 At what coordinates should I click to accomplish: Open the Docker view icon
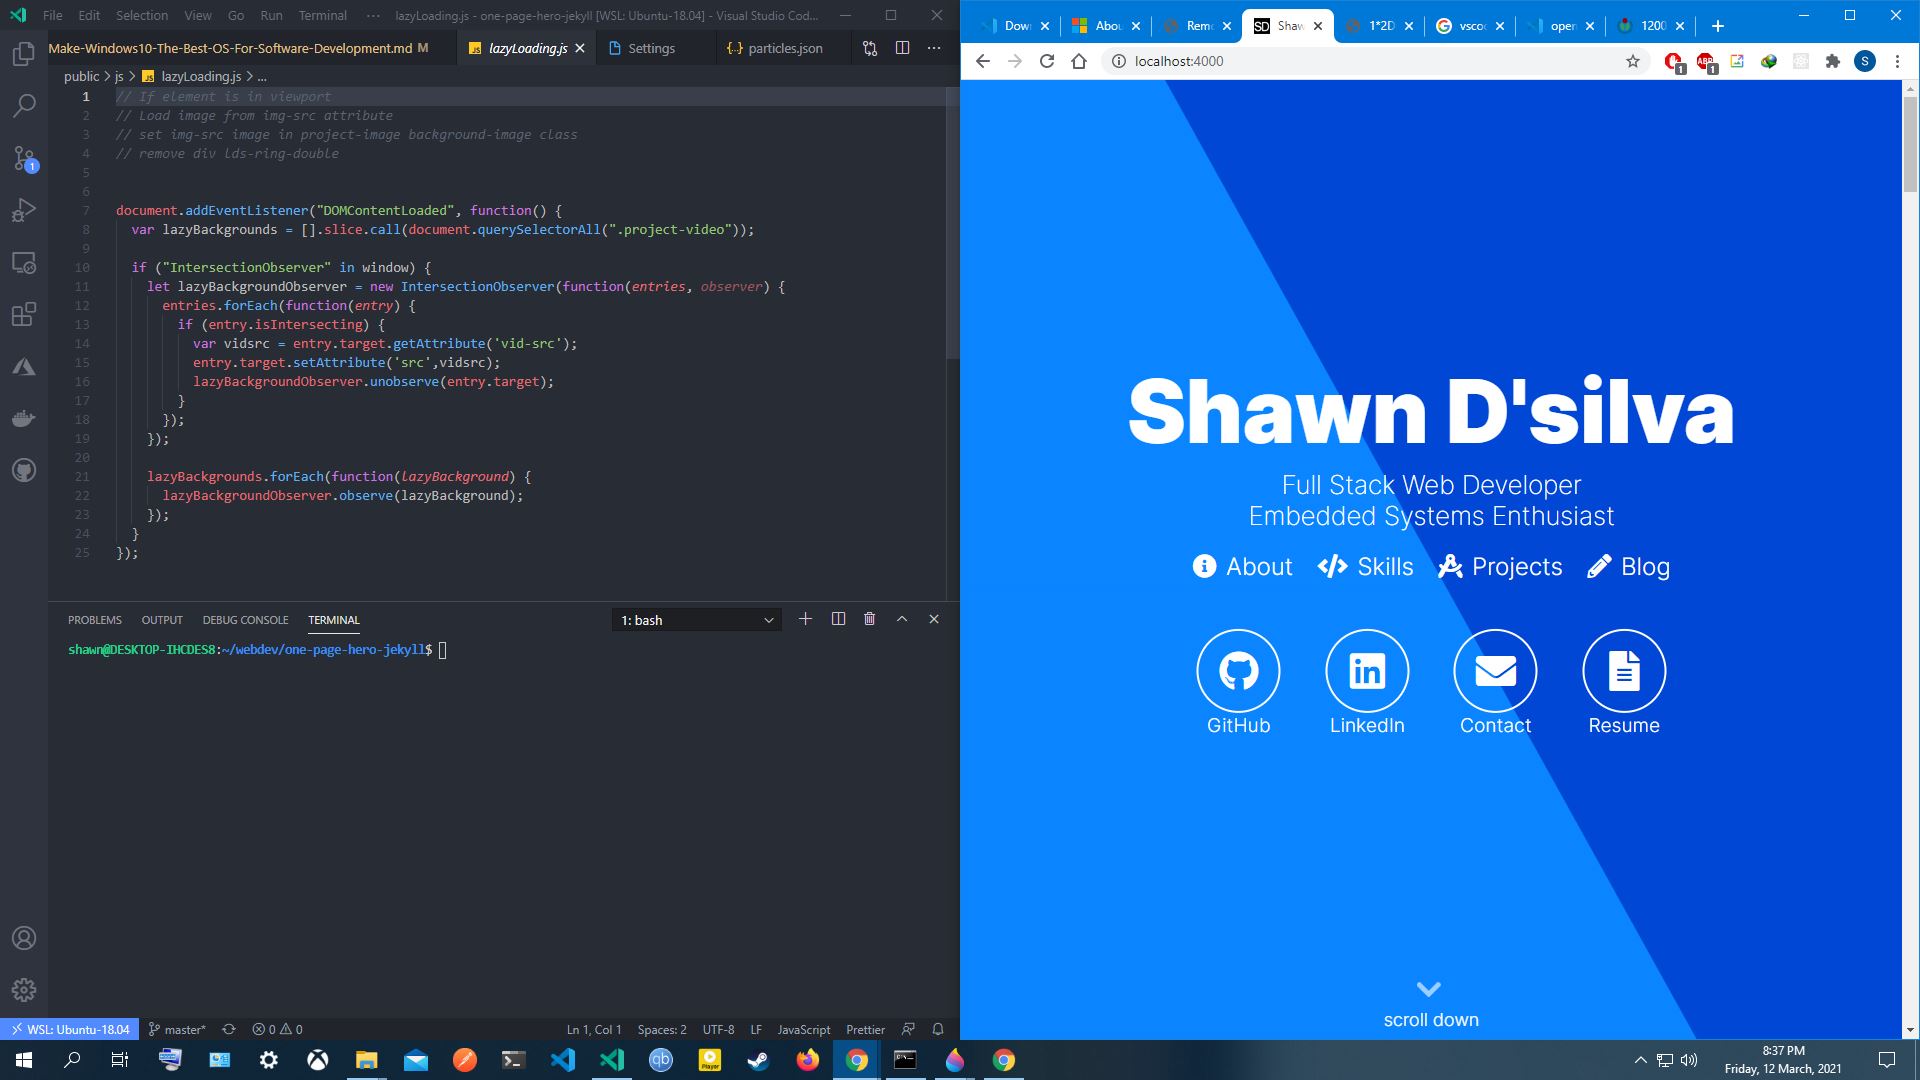24,419
